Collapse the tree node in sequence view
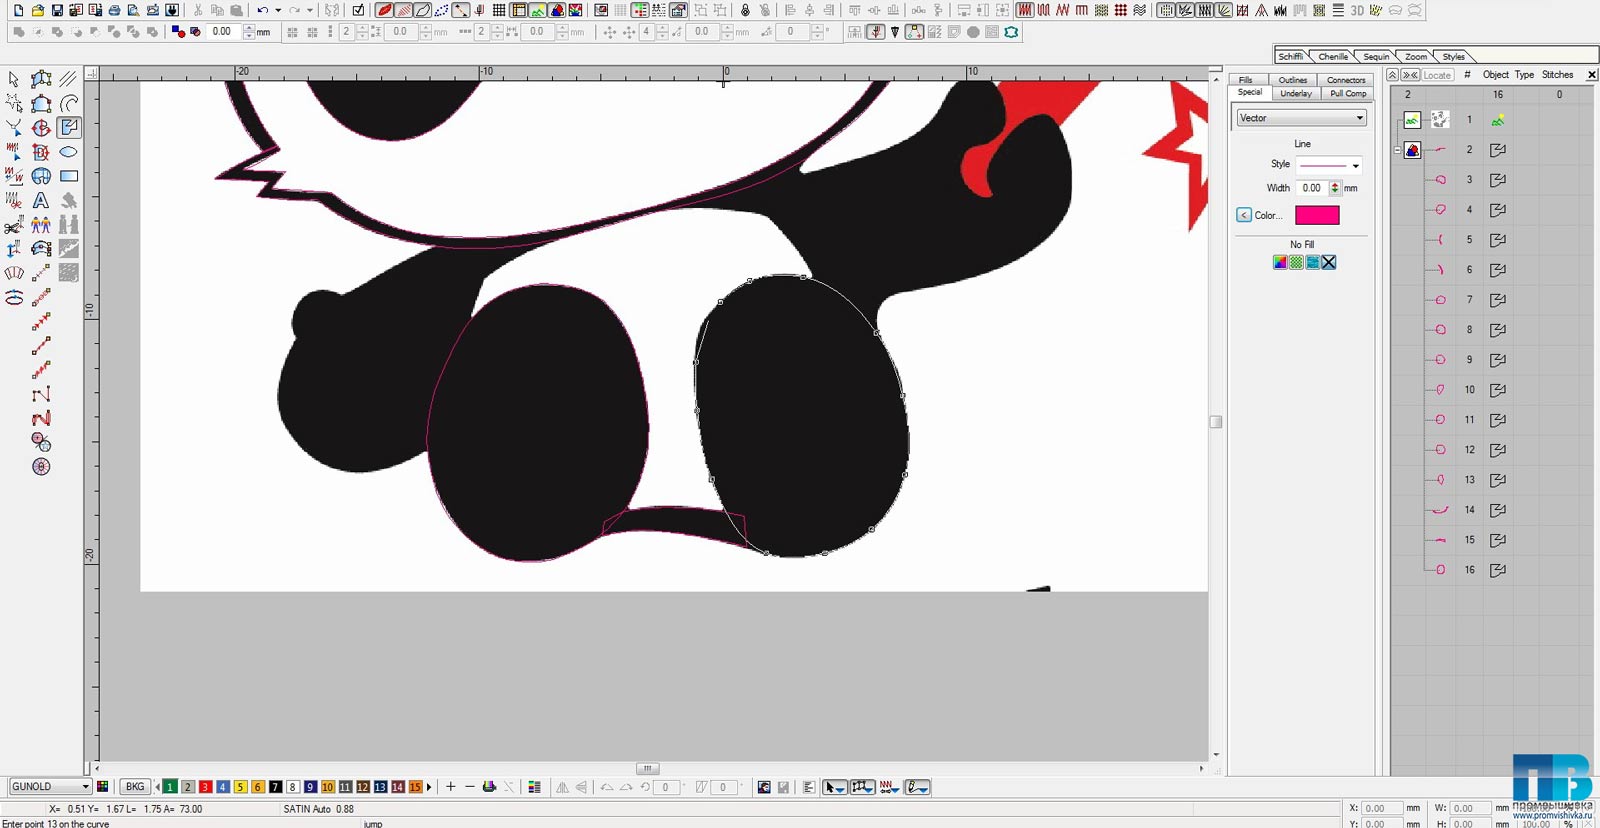The height and width of the screenshot is (828, 1600). tap(1397, 150)
